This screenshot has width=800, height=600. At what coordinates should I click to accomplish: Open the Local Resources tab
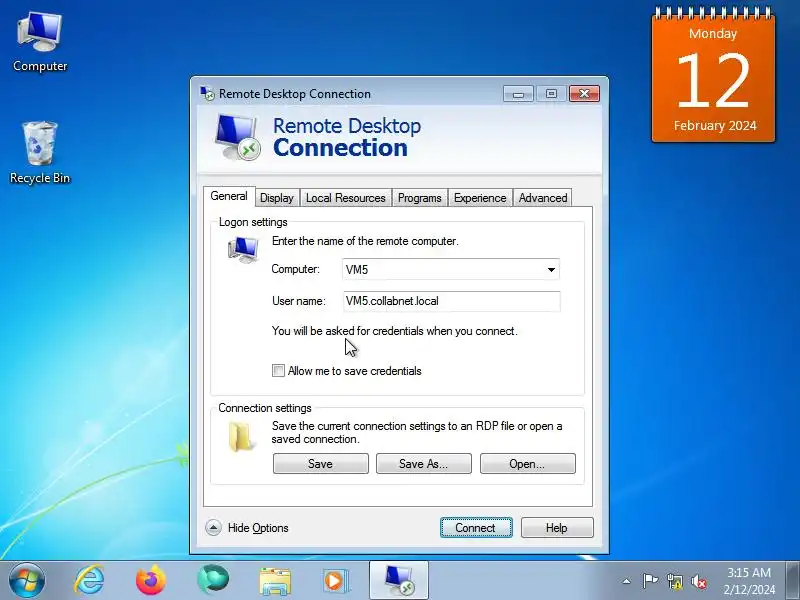click(345, 198)
